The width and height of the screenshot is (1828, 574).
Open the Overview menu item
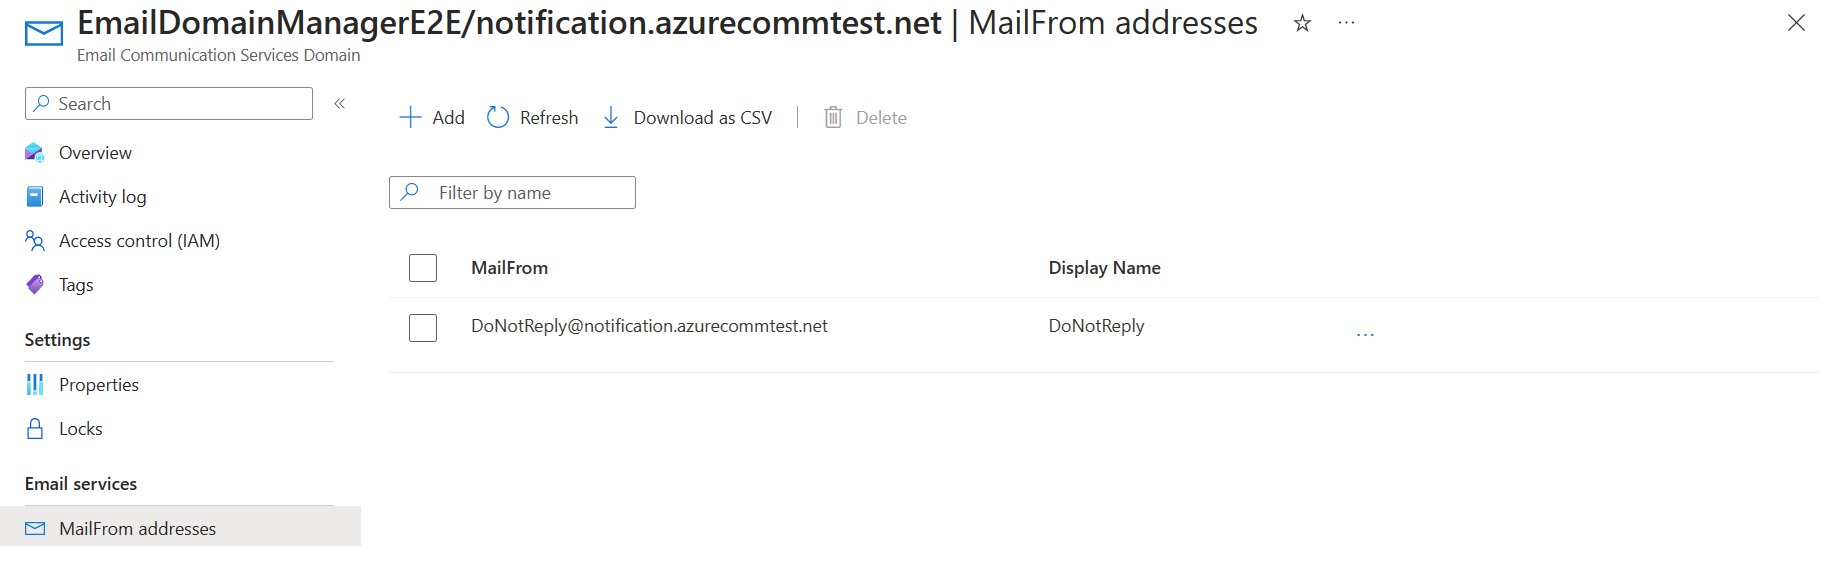coord(95,153)
